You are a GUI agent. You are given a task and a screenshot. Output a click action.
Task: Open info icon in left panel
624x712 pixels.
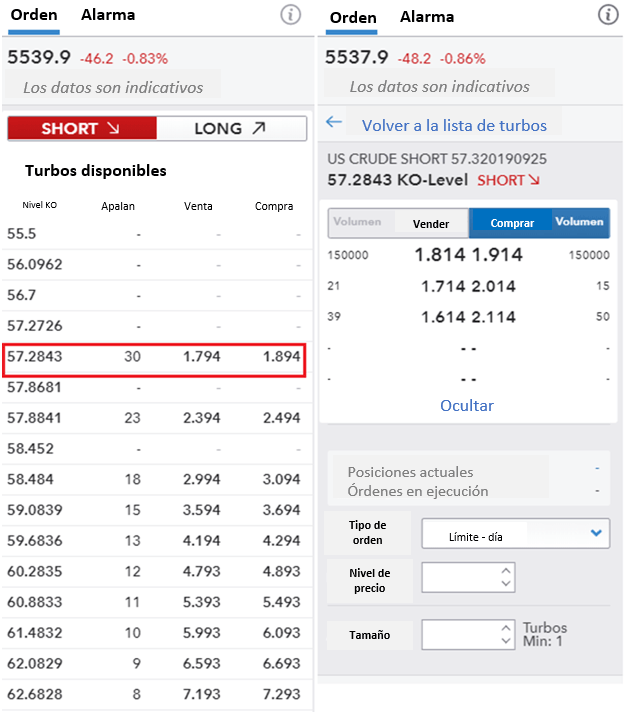coord(290,15)
